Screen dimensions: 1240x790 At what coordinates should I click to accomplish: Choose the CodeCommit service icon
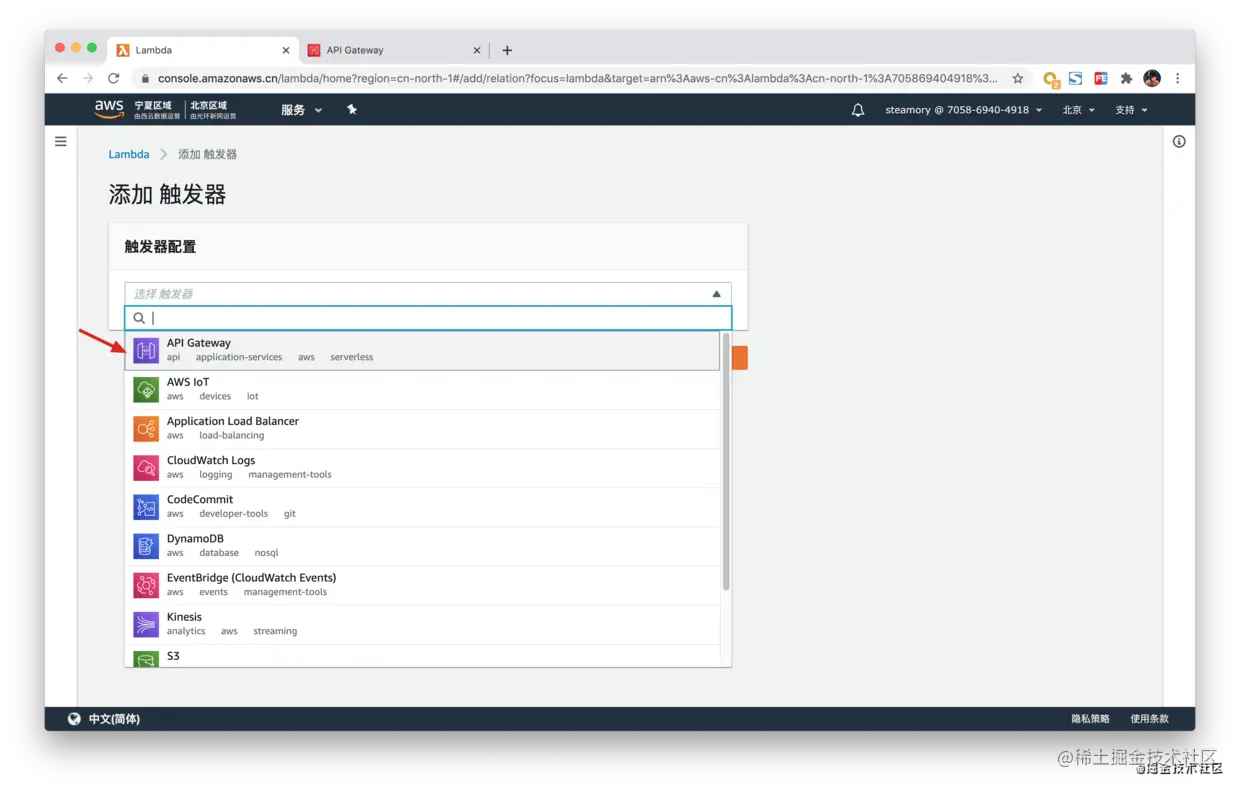[146, 507]
